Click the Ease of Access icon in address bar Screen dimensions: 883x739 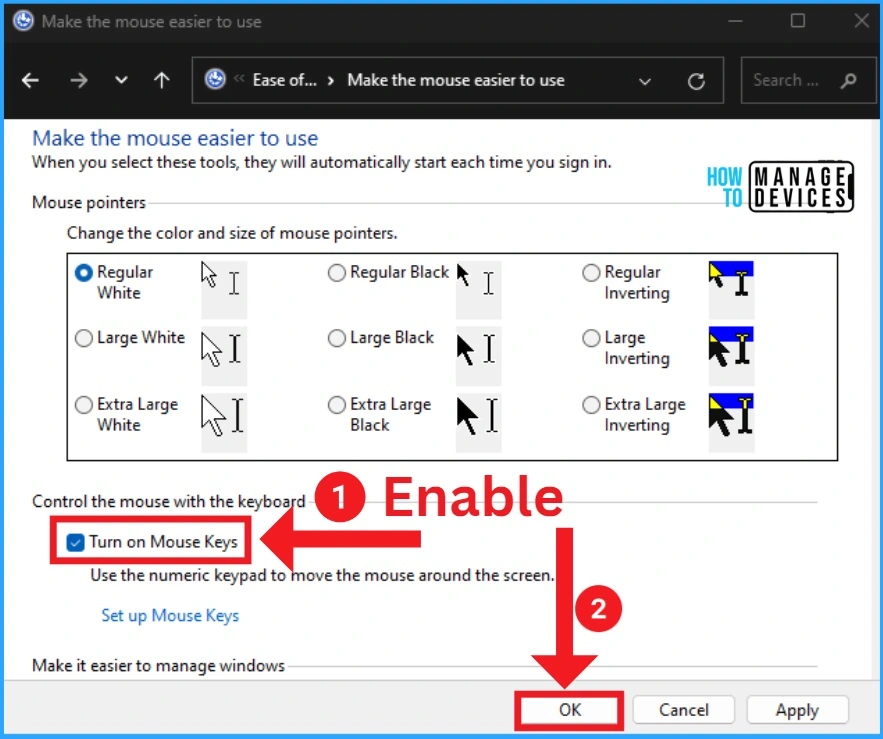click(x=215, y=79)
